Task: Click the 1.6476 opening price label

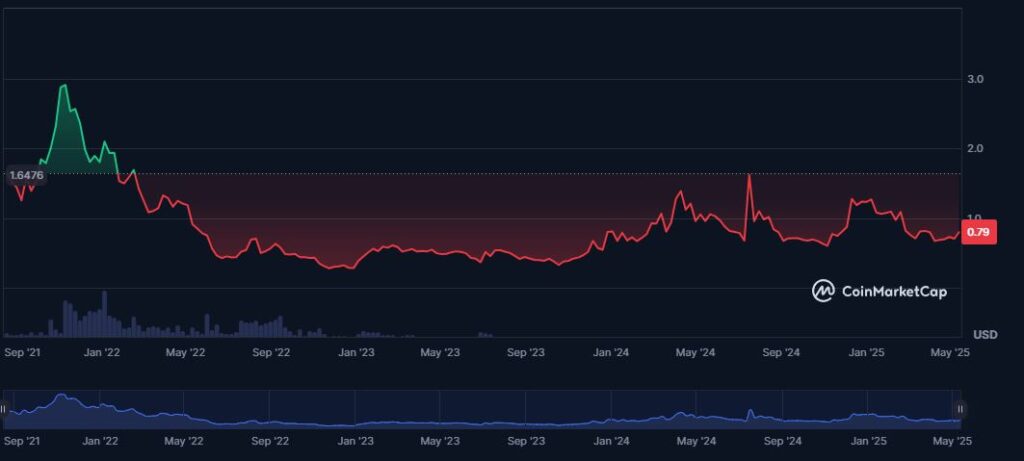Action: 25,176
